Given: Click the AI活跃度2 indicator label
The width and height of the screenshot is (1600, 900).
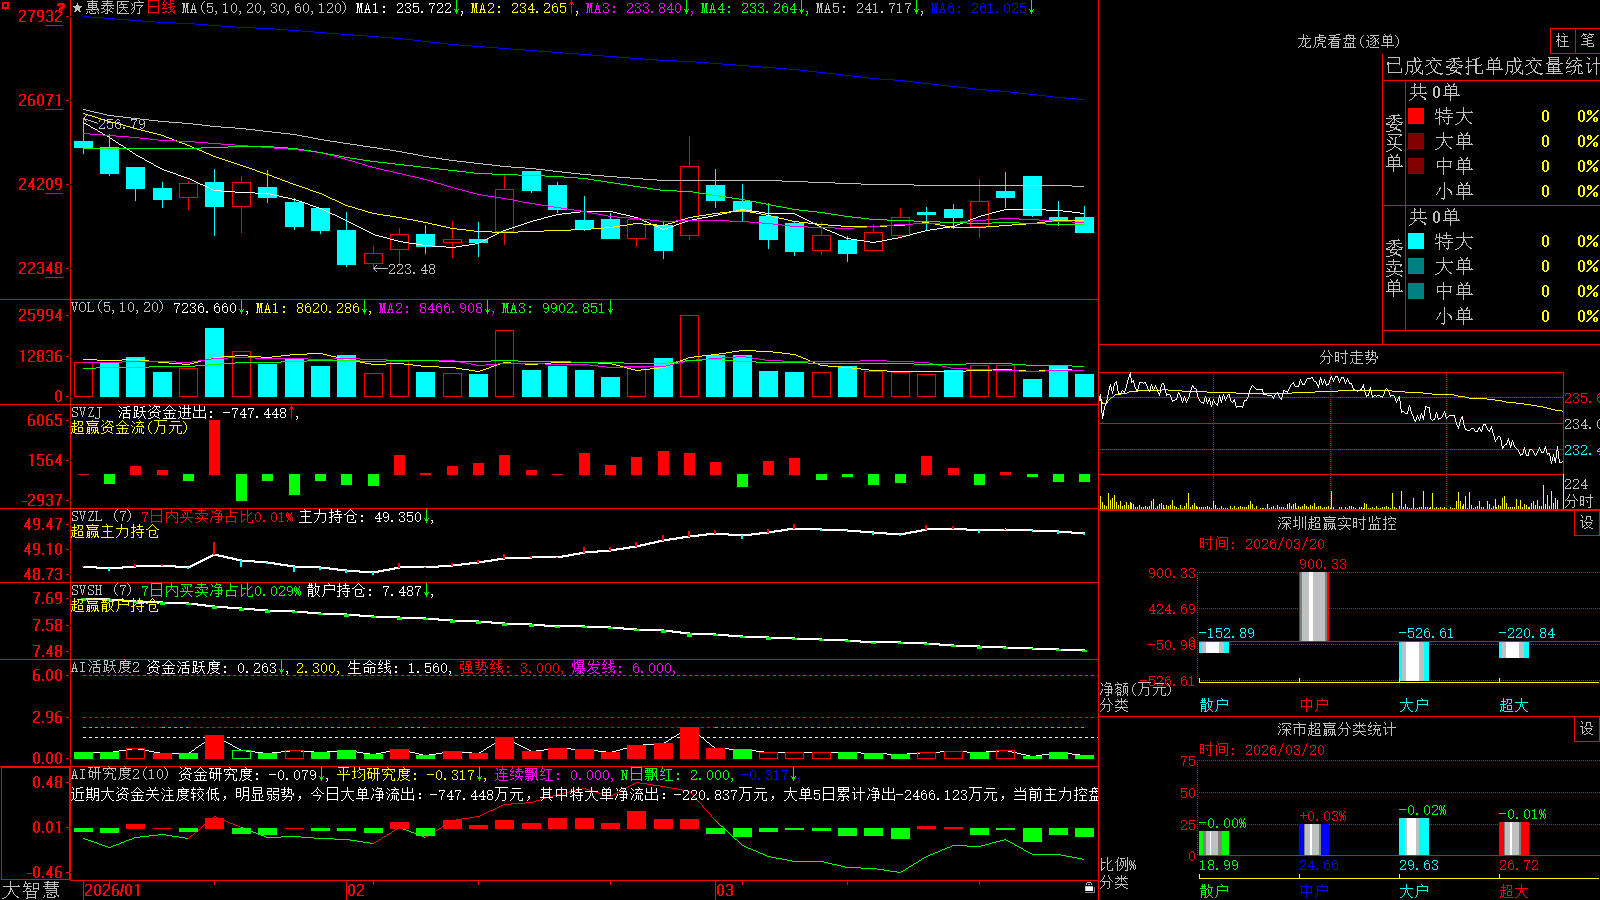Looking at the screenshot, I should point(106,668).
